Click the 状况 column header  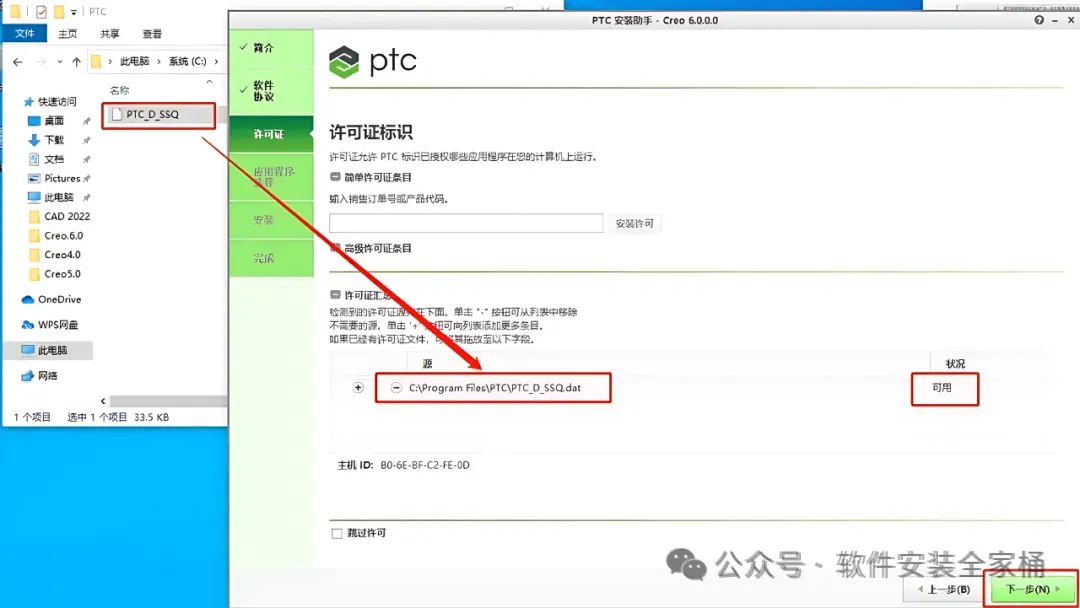(955, 364)
